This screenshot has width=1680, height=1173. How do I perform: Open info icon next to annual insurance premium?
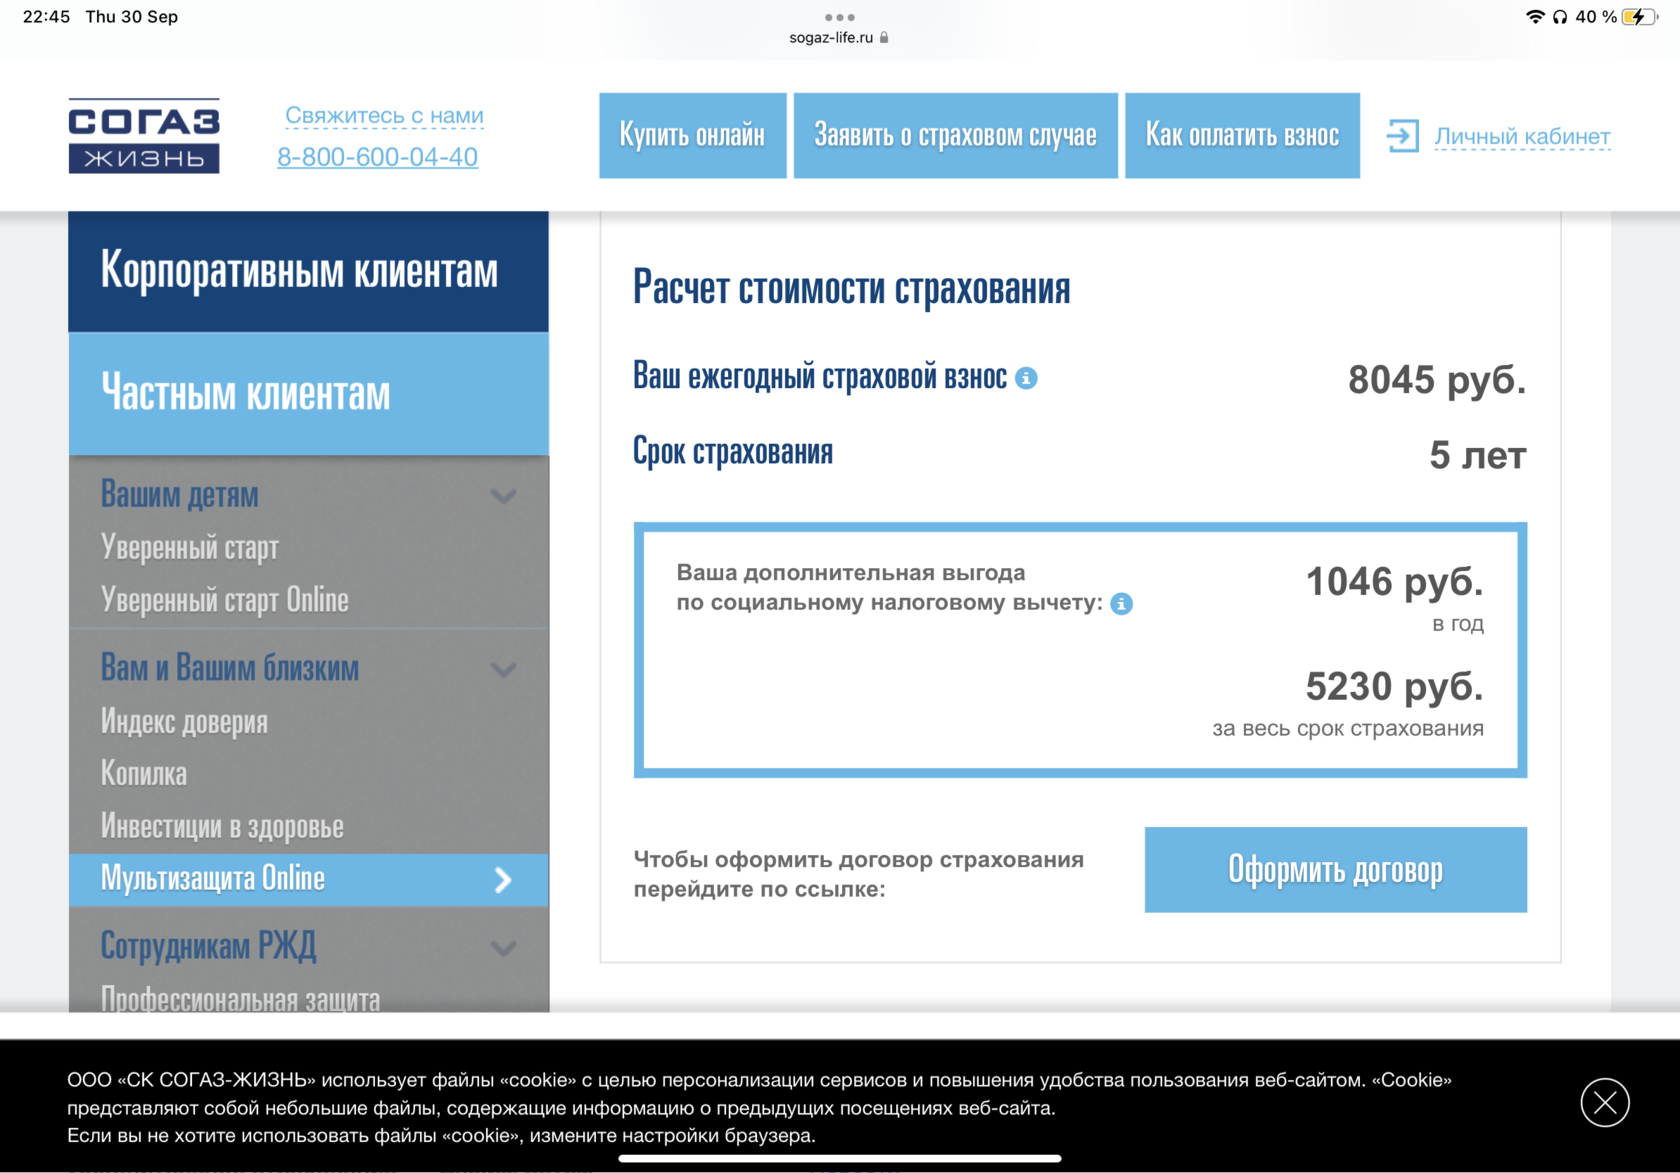[1026, 378]
